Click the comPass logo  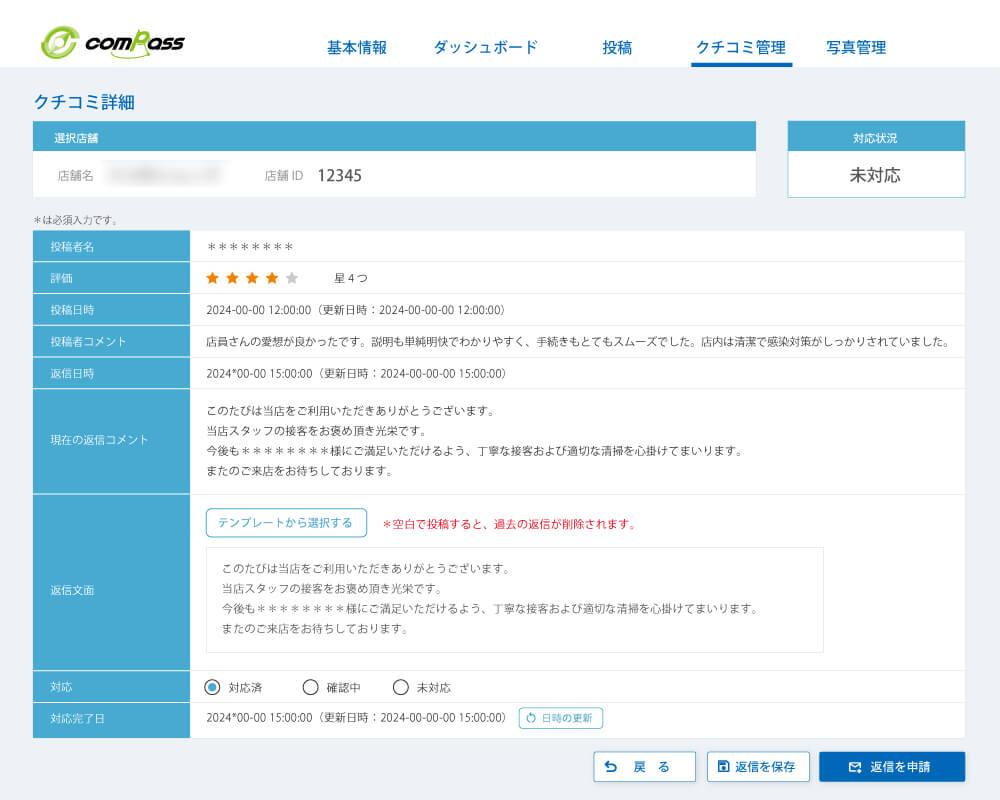pos(112,43)
